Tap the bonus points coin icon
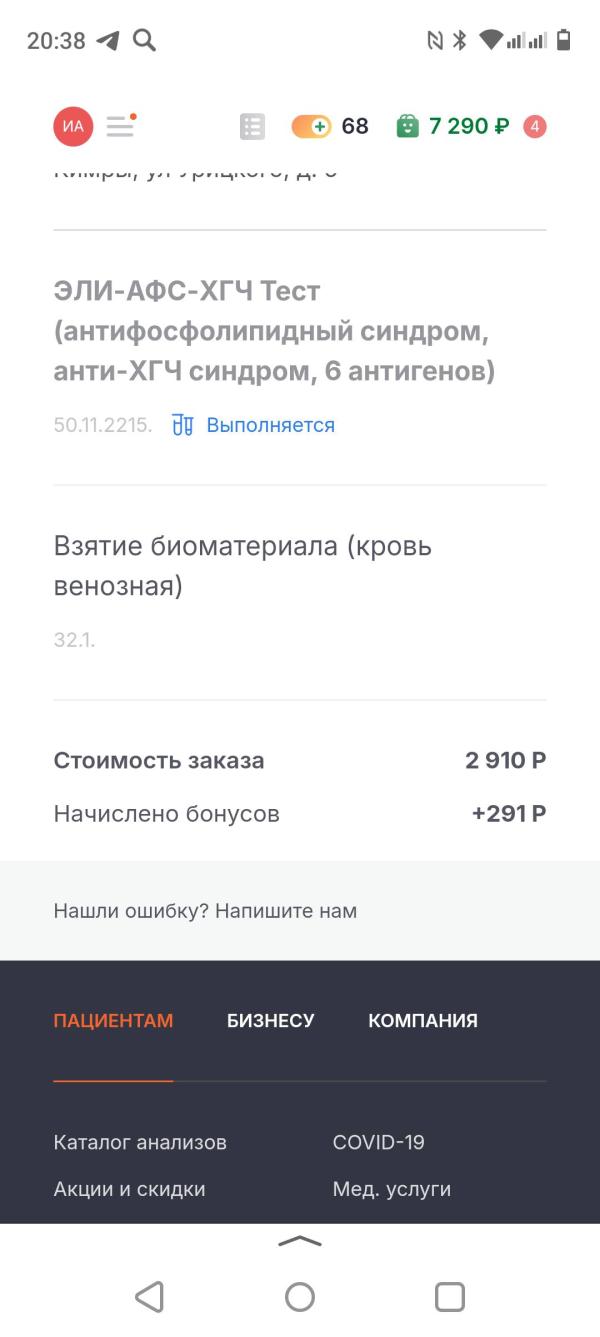 click(311, 126)
